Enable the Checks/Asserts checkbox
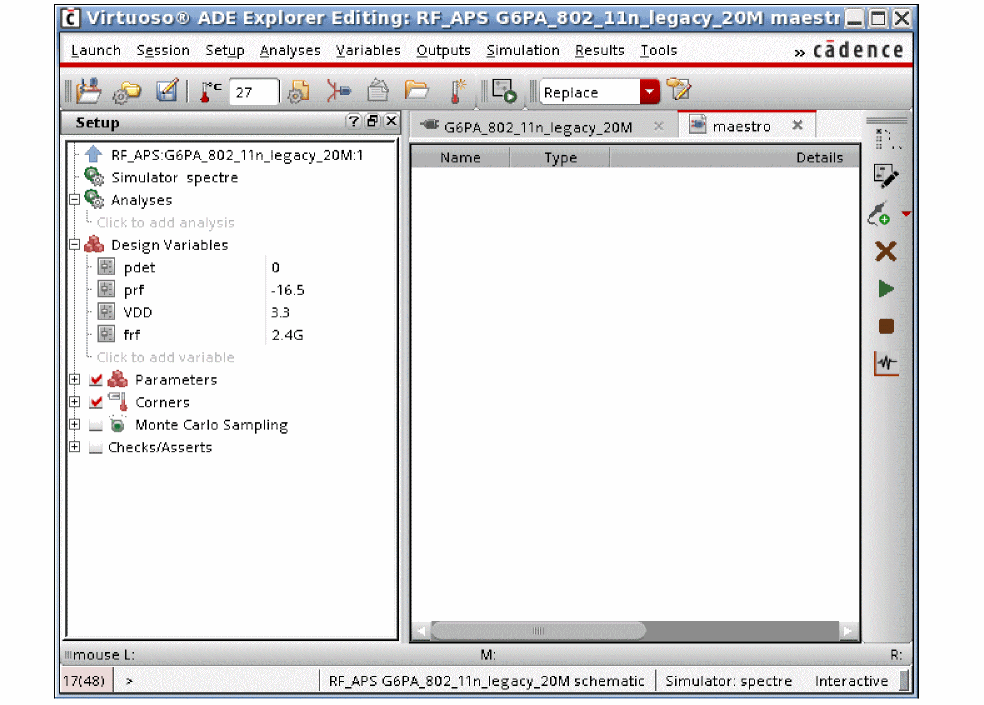This screenshot has height=705, width=984. [96, 448]
